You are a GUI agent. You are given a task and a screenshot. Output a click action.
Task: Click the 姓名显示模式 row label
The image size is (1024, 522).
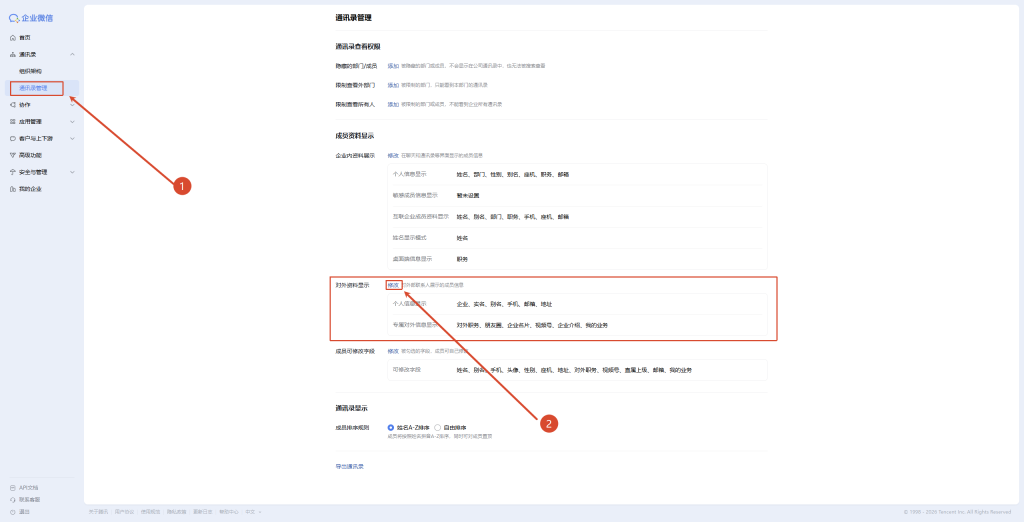[x=409, y=238]
